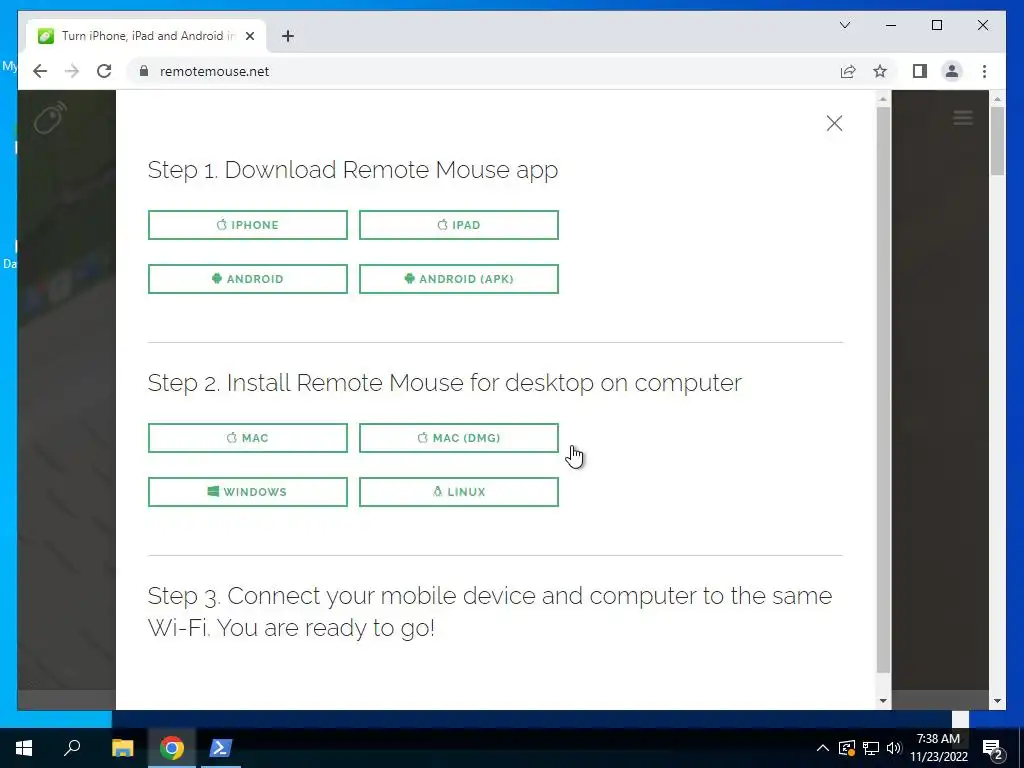Screen dimensions: 1024x768
Task: Go back to the previous page
Action: click(x=40, y=71)
